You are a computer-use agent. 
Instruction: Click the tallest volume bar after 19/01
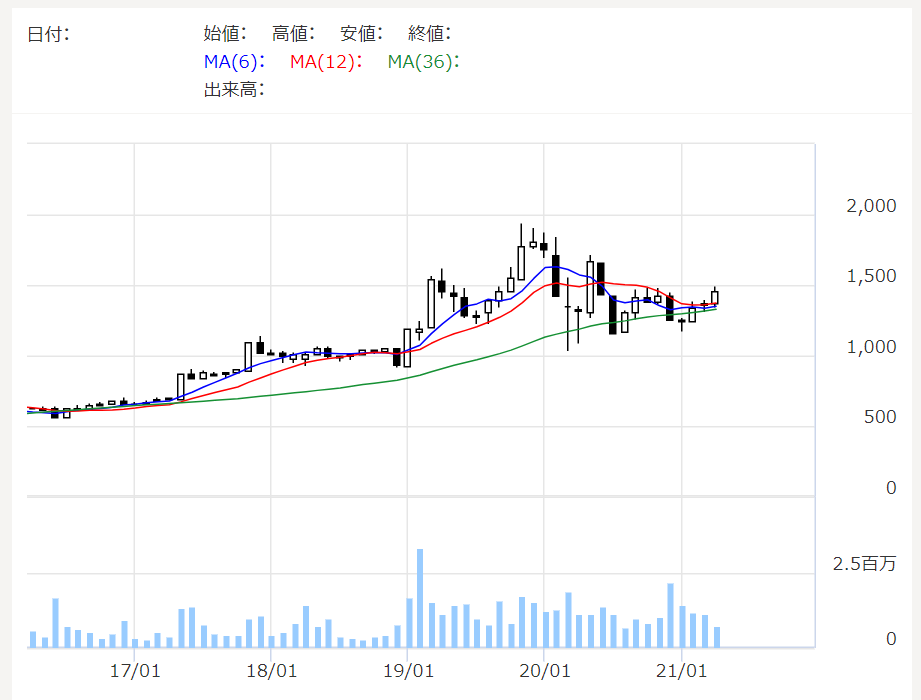[420, 598]
